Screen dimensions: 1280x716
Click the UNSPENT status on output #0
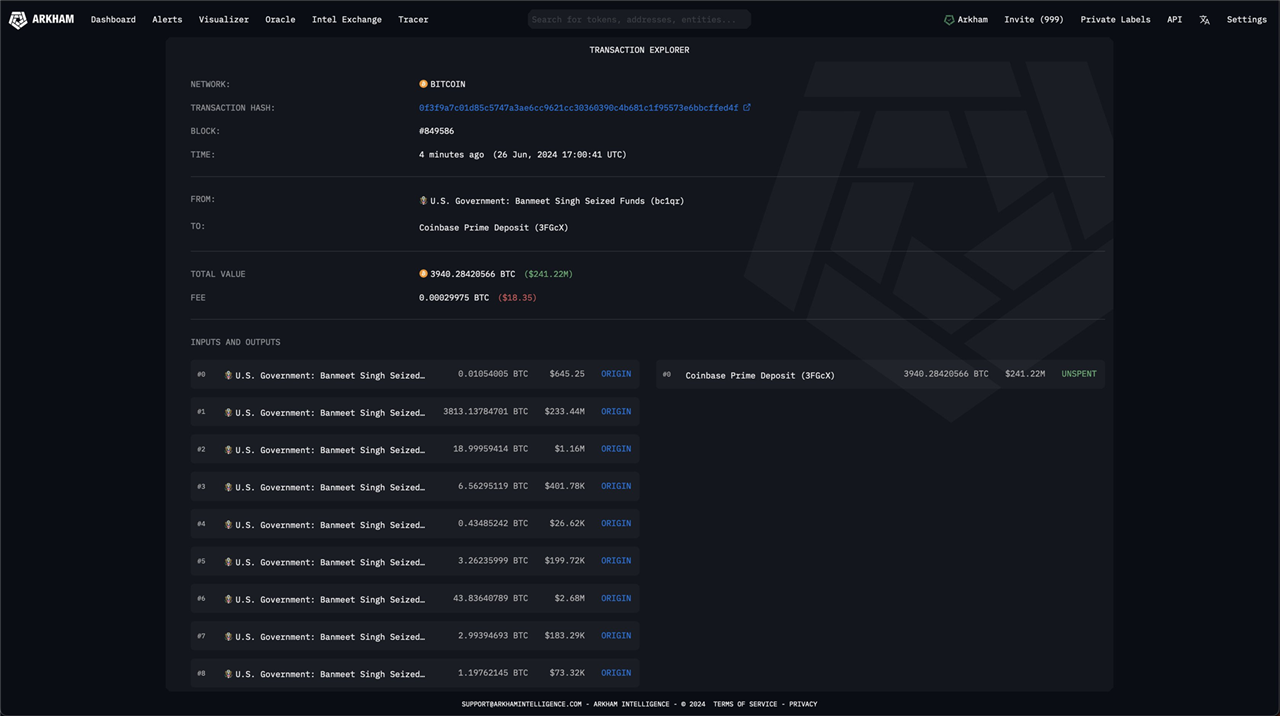(x=1079, y=374)
